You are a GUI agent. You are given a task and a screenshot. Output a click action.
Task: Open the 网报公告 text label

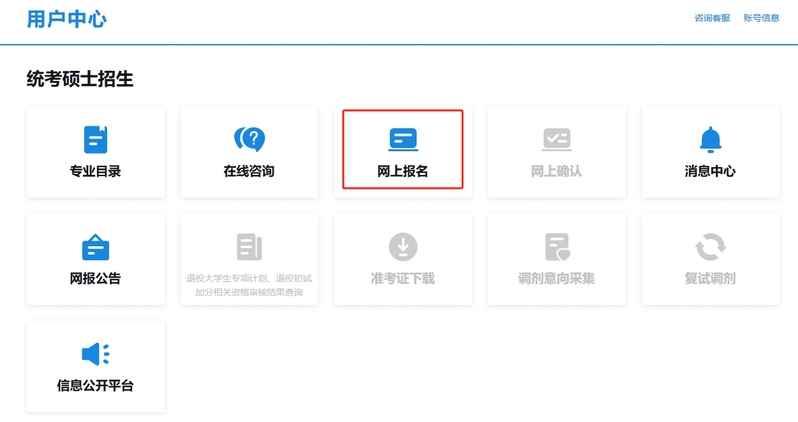pyautogui.click(x=95, y=278)
